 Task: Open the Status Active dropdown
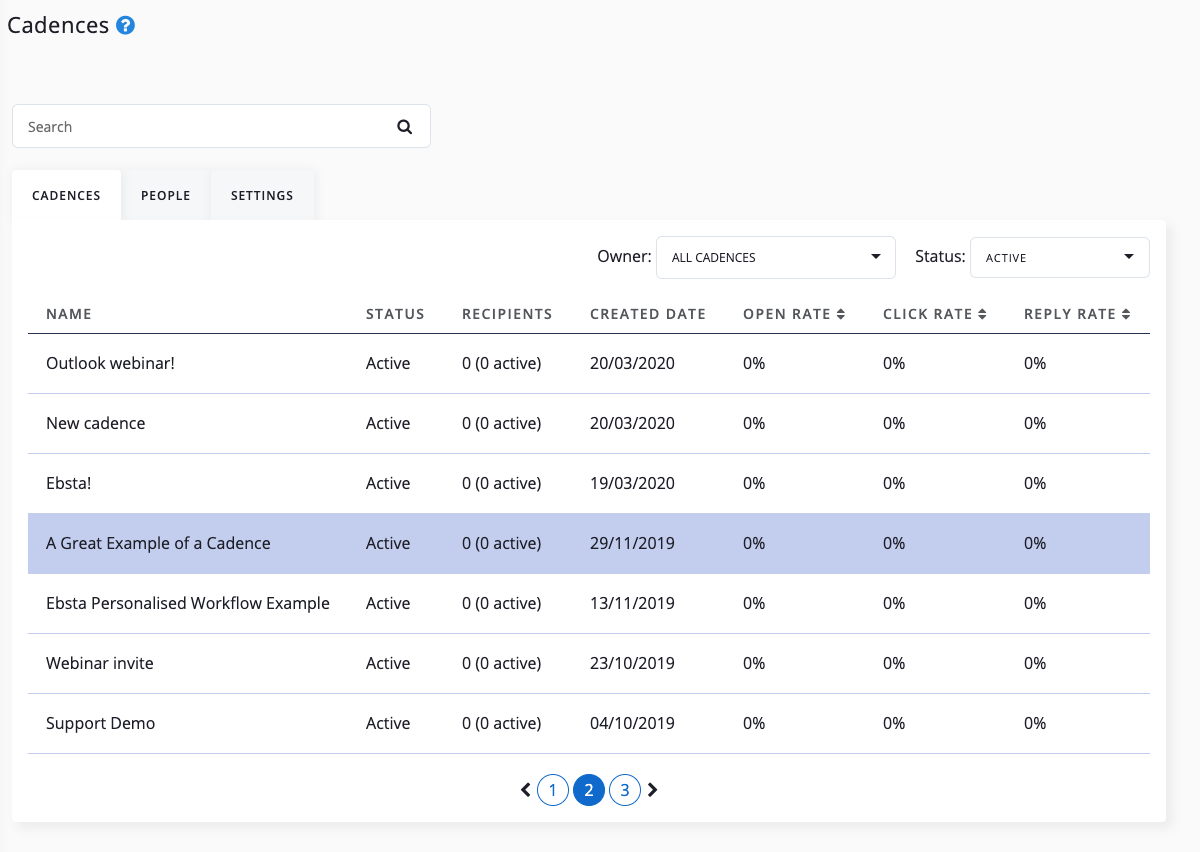1059,257
